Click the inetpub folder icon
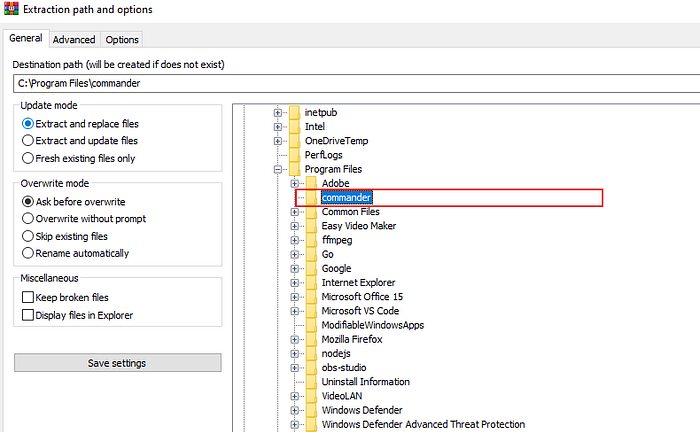Screen dimensions: 700x432 (x=295, y=112)
